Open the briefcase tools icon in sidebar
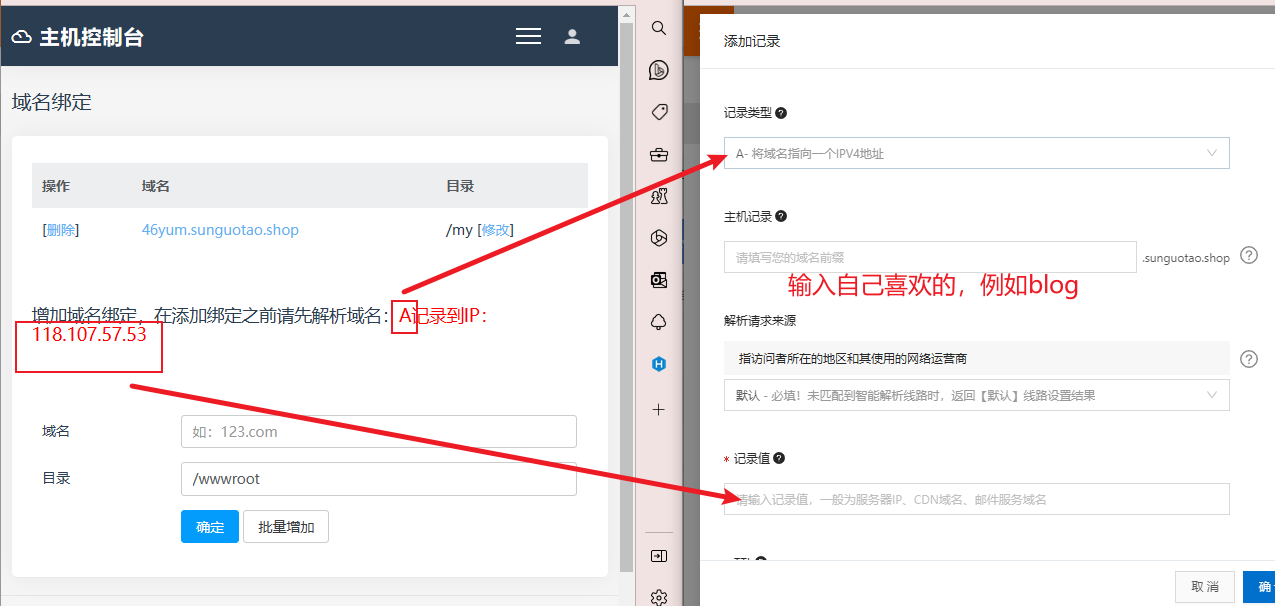Screen dimensions: 1275x606 click(x=658, y=154)
